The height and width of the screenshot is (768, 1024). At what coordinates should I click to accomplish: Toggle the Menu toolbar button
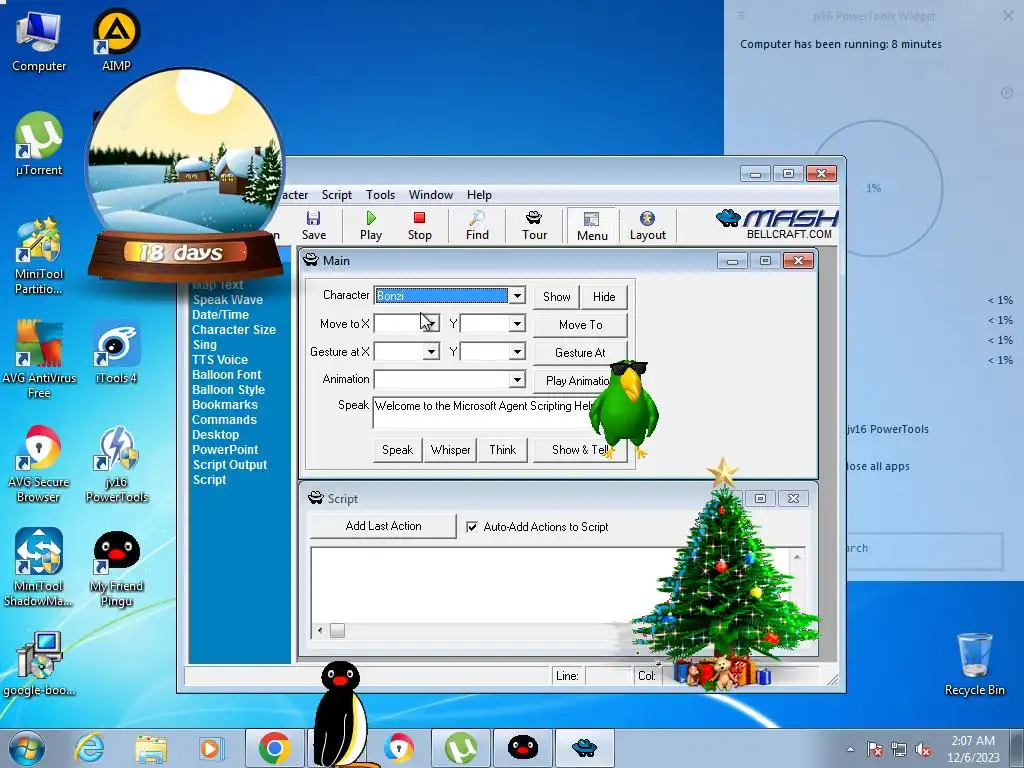592,226
